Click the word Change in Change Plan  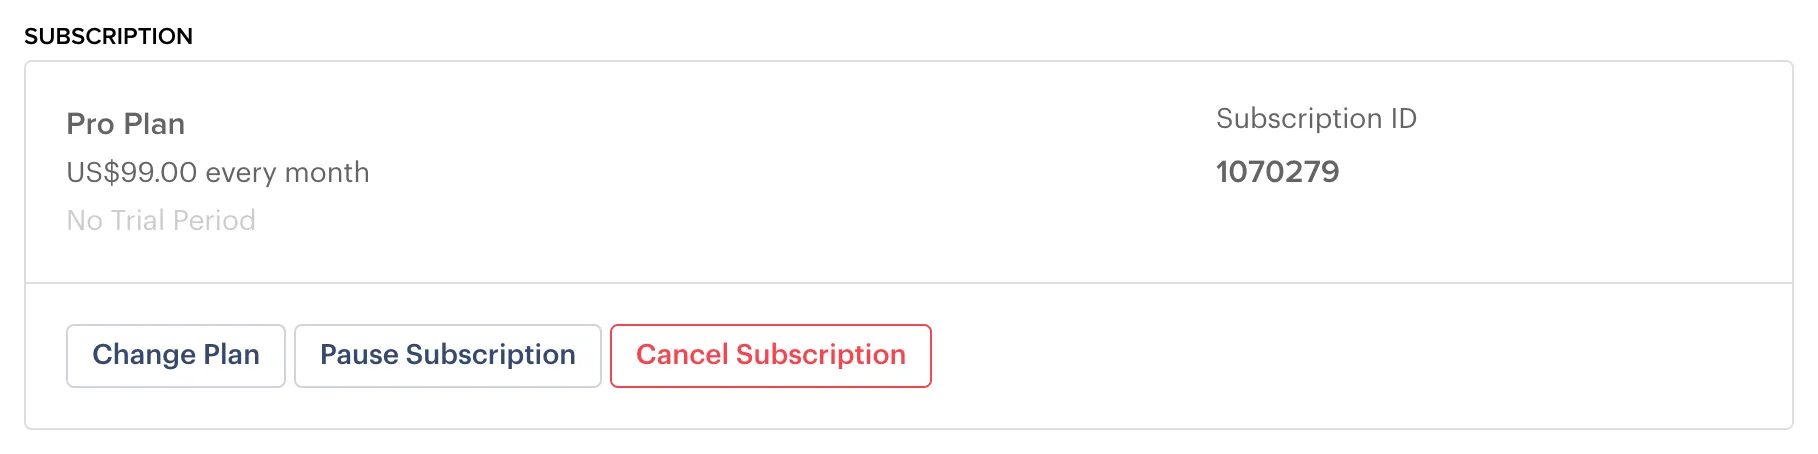[x=144, y=355]
